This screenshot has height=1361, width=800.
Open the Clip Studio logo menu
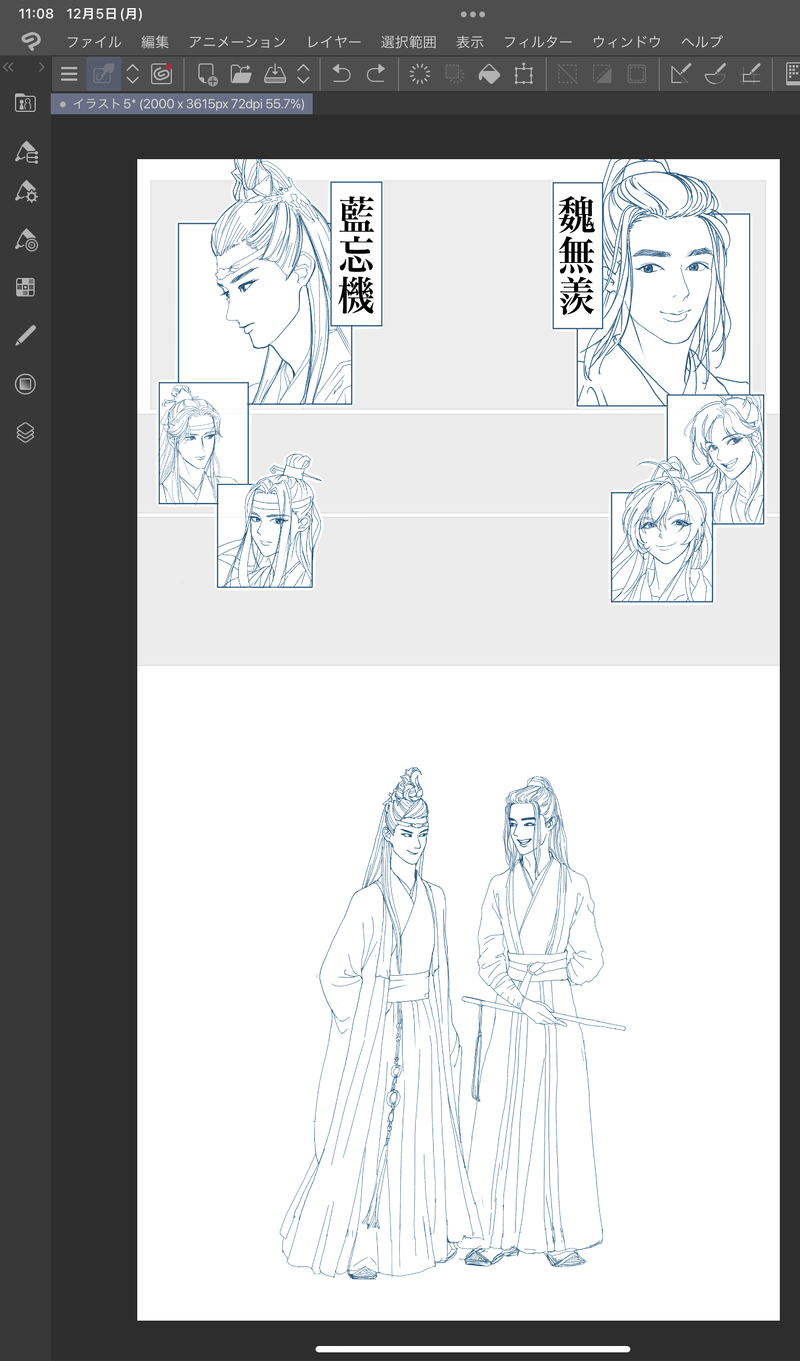(30, 43)
